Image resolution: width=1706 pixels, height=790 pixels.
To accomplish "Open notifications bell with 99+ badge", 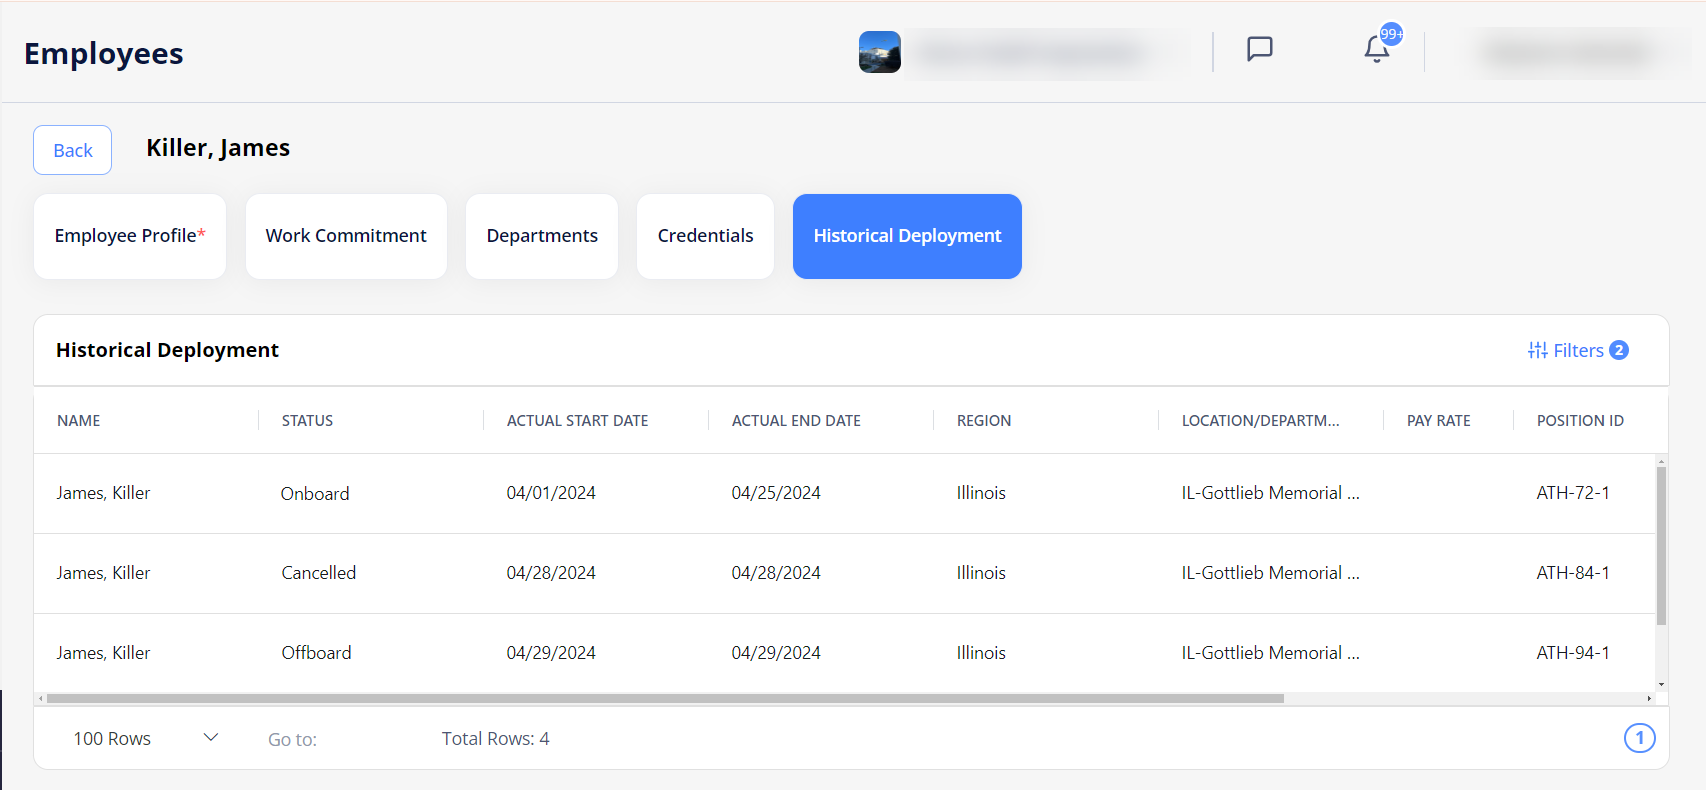I will (x=1378, y=47).
